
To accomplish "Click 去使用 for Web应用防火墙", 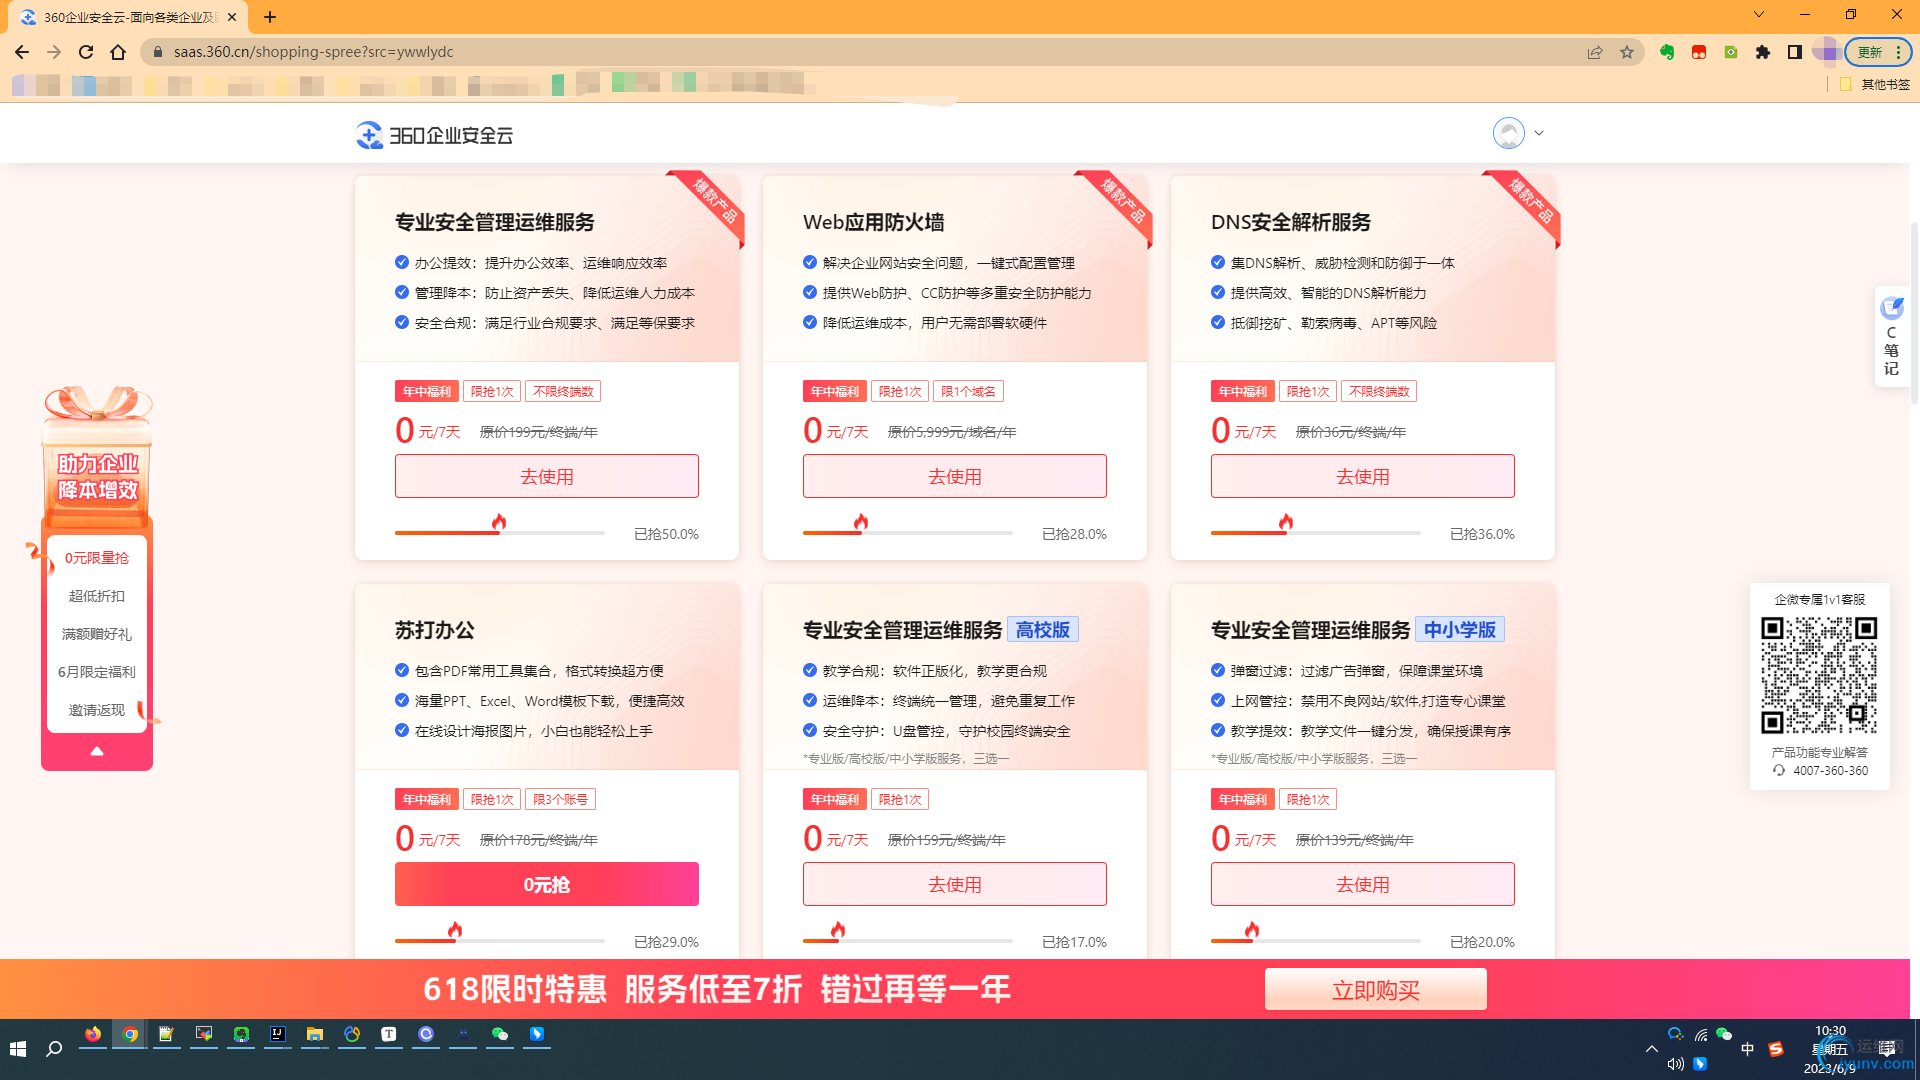I will (955, 476).
